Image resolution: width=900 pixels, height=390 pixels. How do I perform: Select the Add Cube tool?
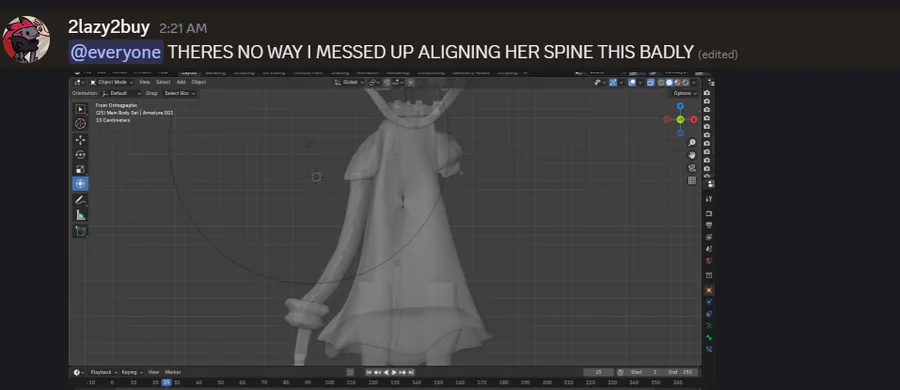tap(80, 231)
